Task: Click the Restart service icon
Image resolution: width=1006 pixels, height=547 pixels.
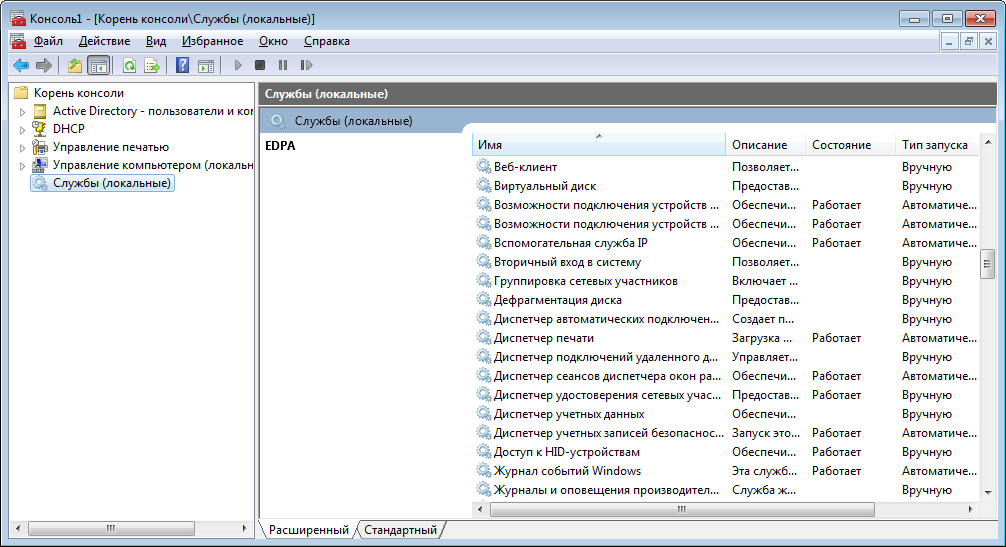Action: point(306,65)
